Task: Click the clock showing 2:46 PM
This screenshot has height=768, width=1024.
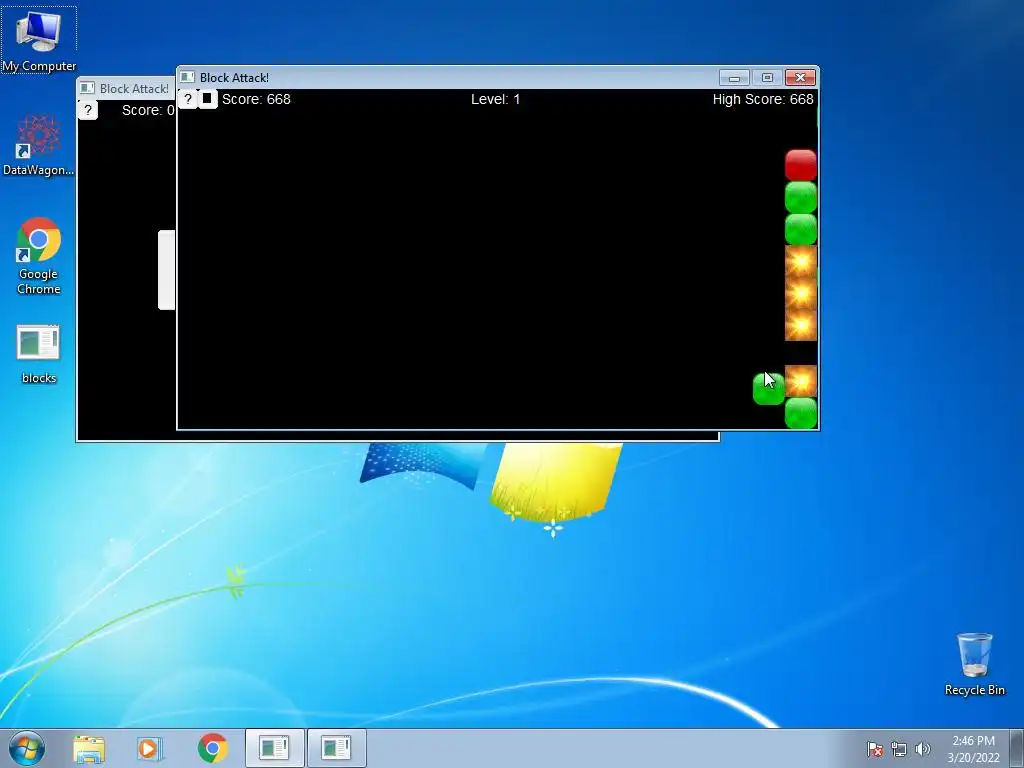Action: (973, 749)
